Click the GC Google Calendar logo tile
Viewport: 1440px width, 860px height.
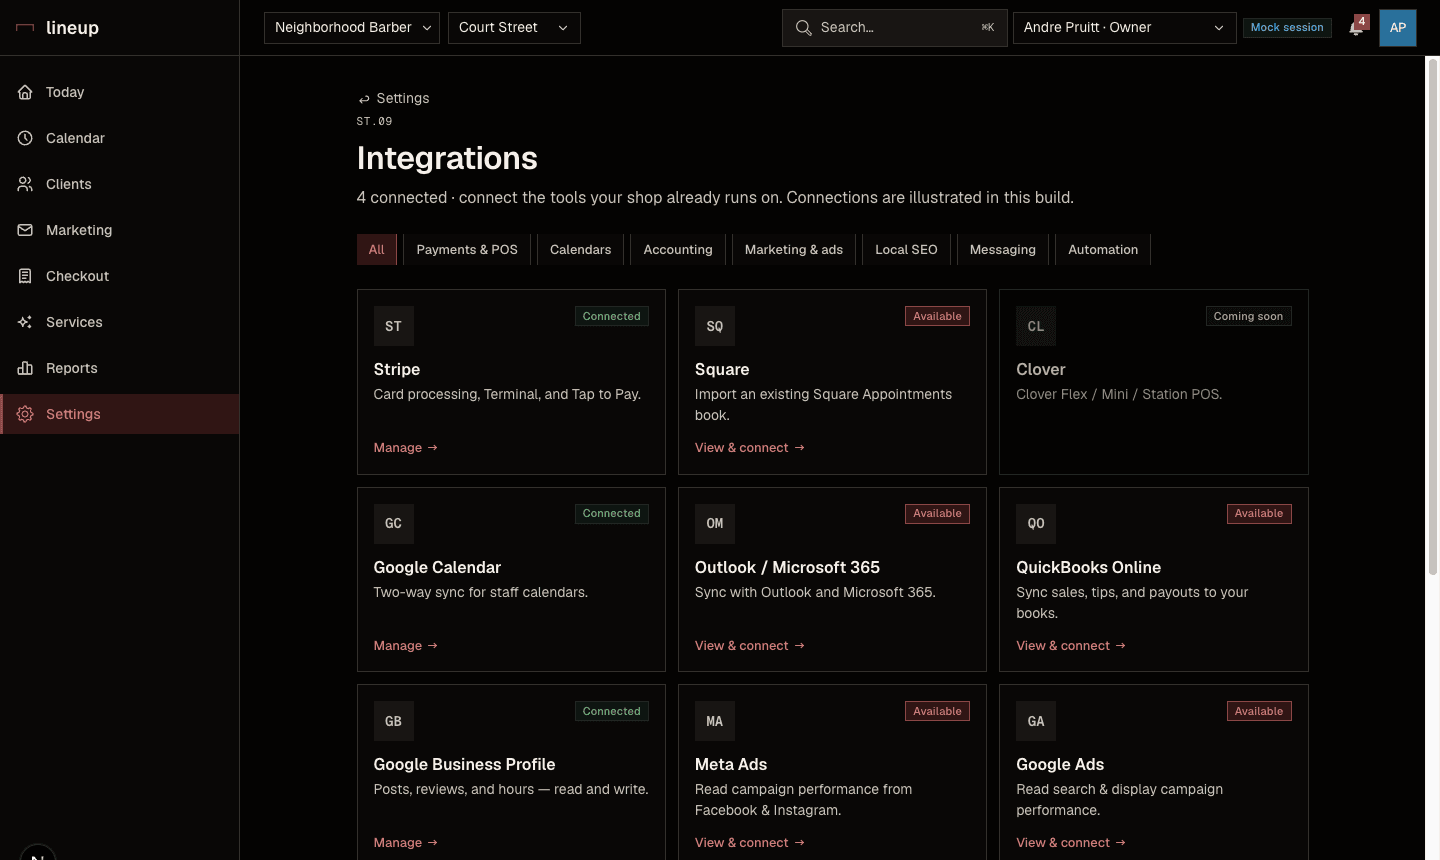point(394,523)
